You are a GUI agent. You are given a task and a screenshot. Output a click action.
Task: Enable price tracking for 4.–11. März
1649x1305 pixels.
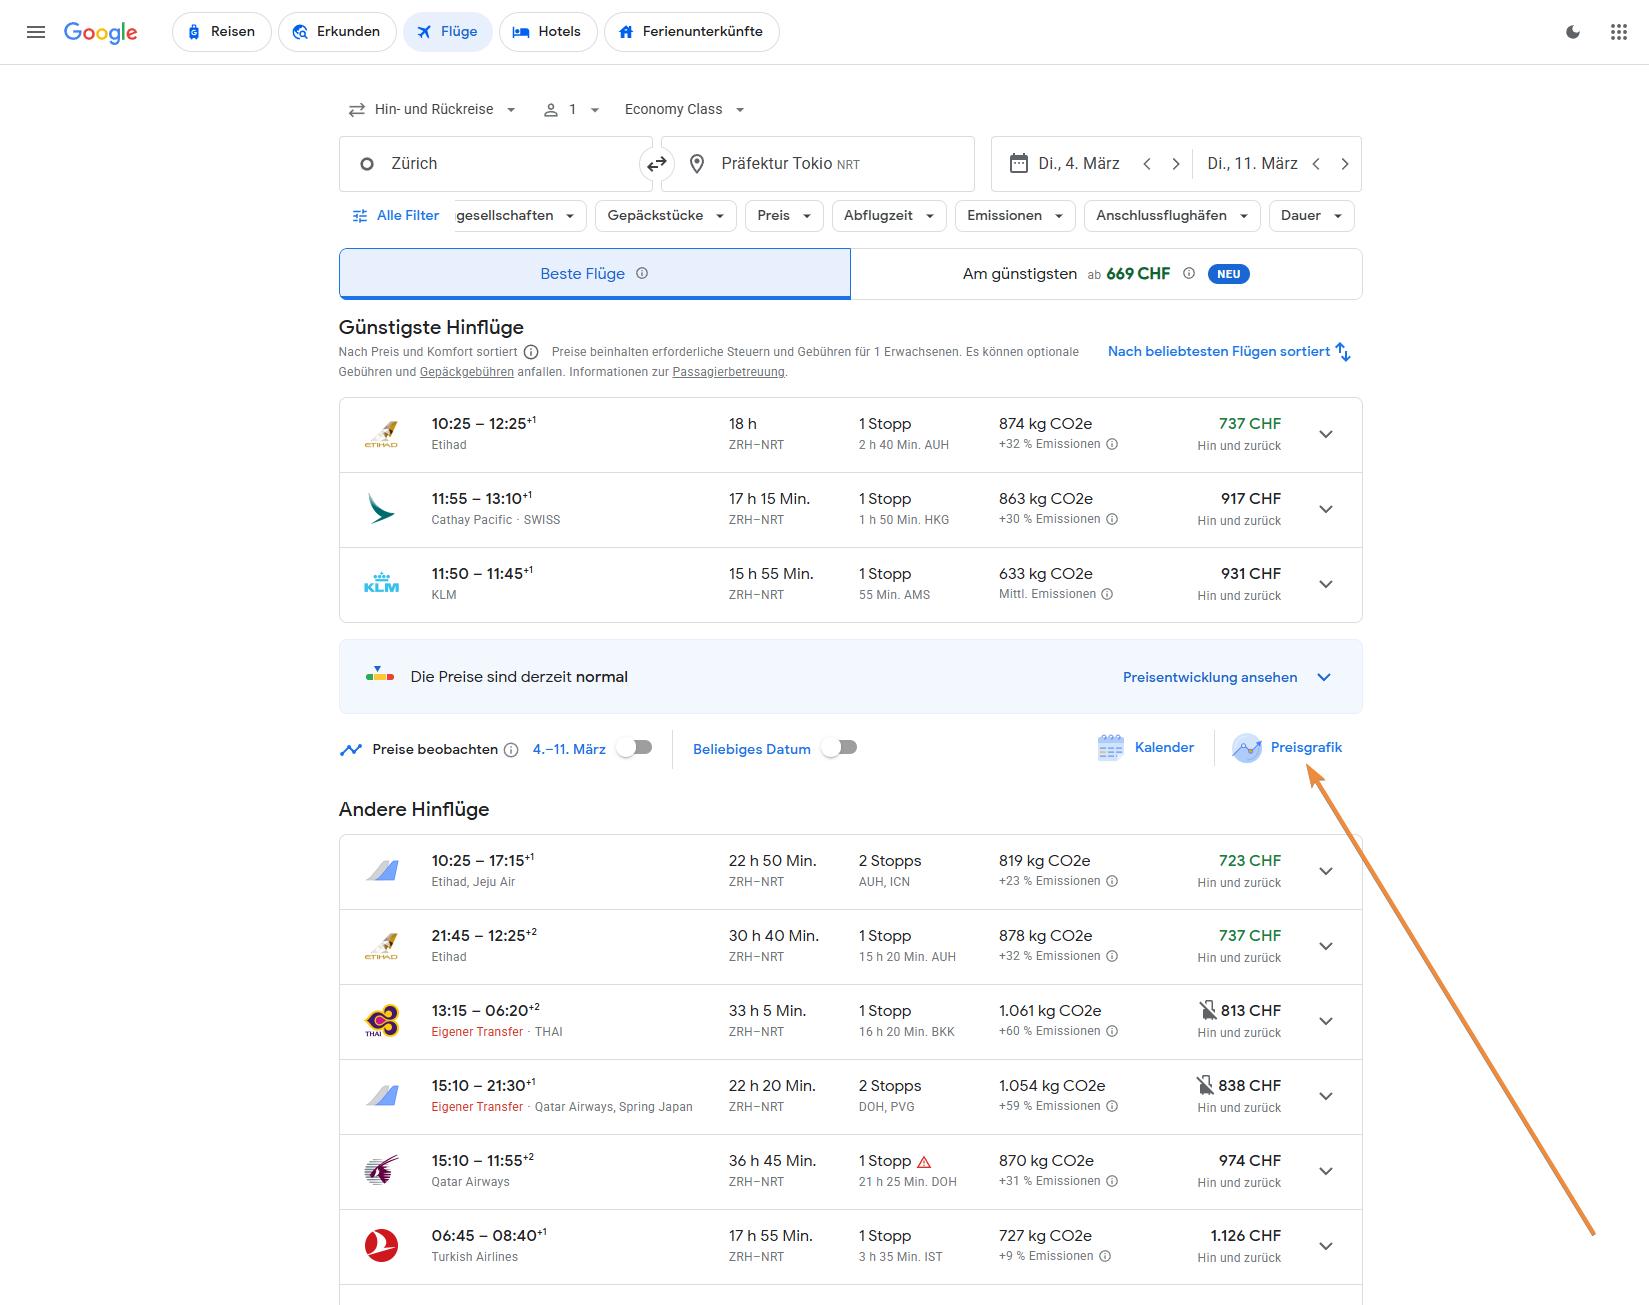pyautogui.click(x=635, y=748)
